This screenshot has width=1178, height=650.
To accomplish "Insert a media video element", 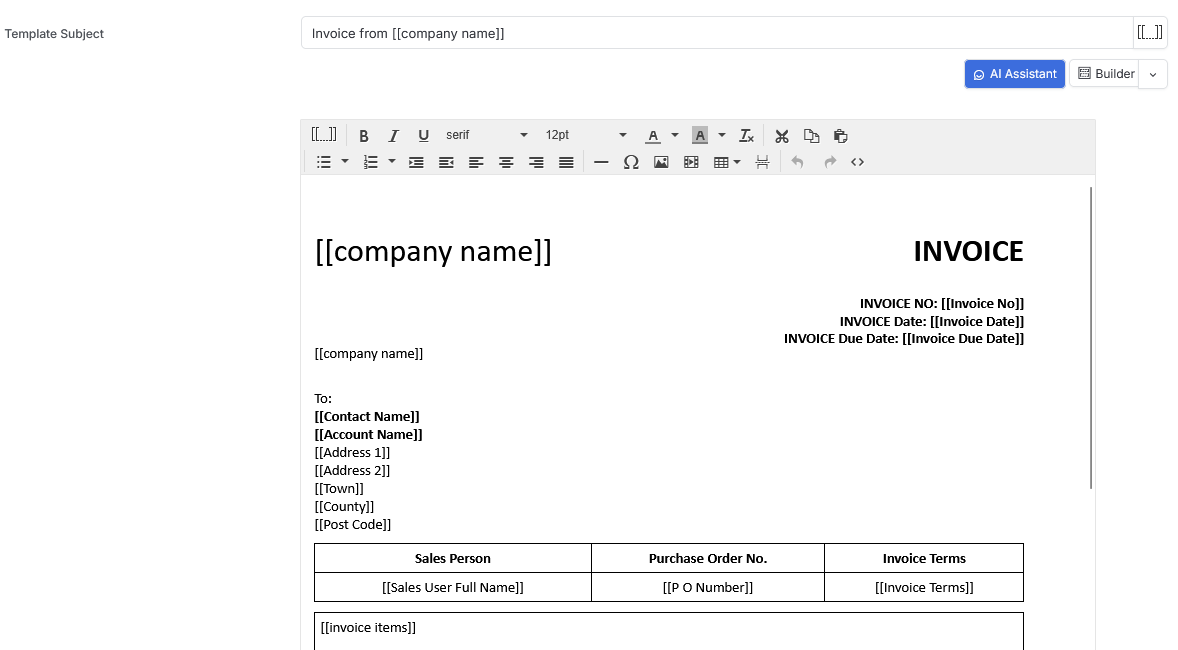I will click(x=691, y=162).
